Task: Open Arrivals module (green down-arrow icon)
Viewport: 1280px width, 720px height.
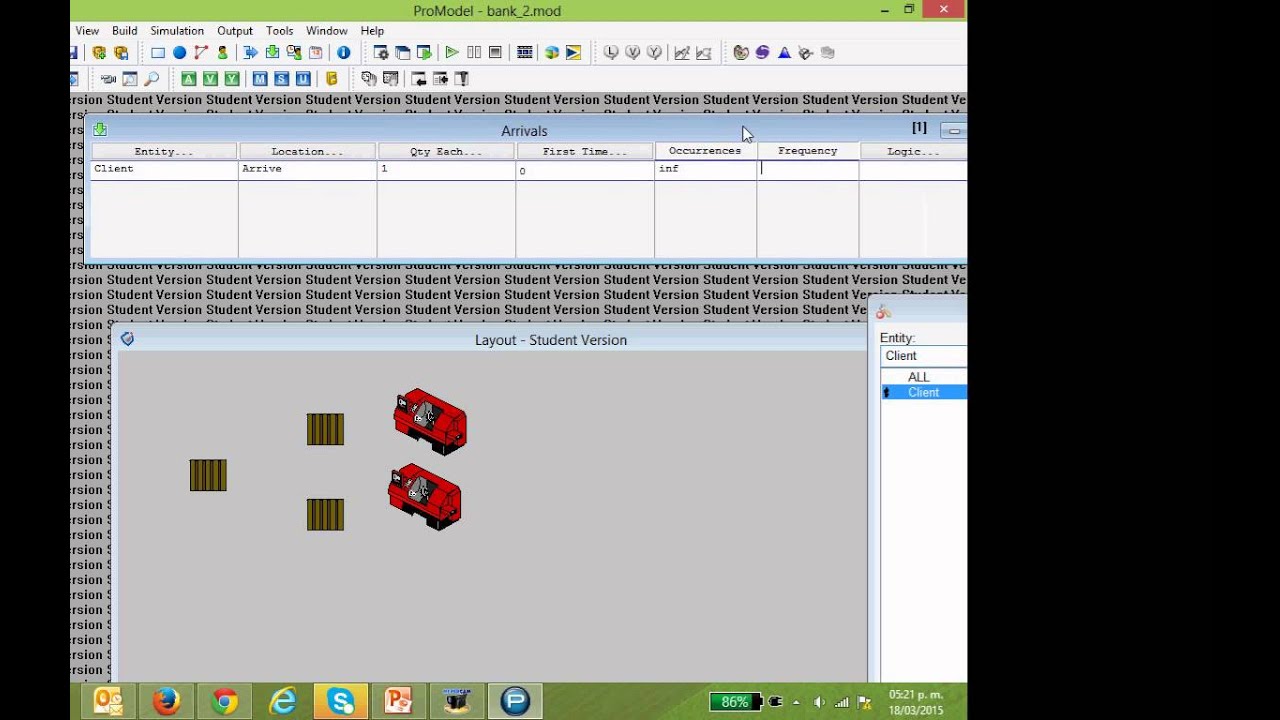Action: point(272,53)
